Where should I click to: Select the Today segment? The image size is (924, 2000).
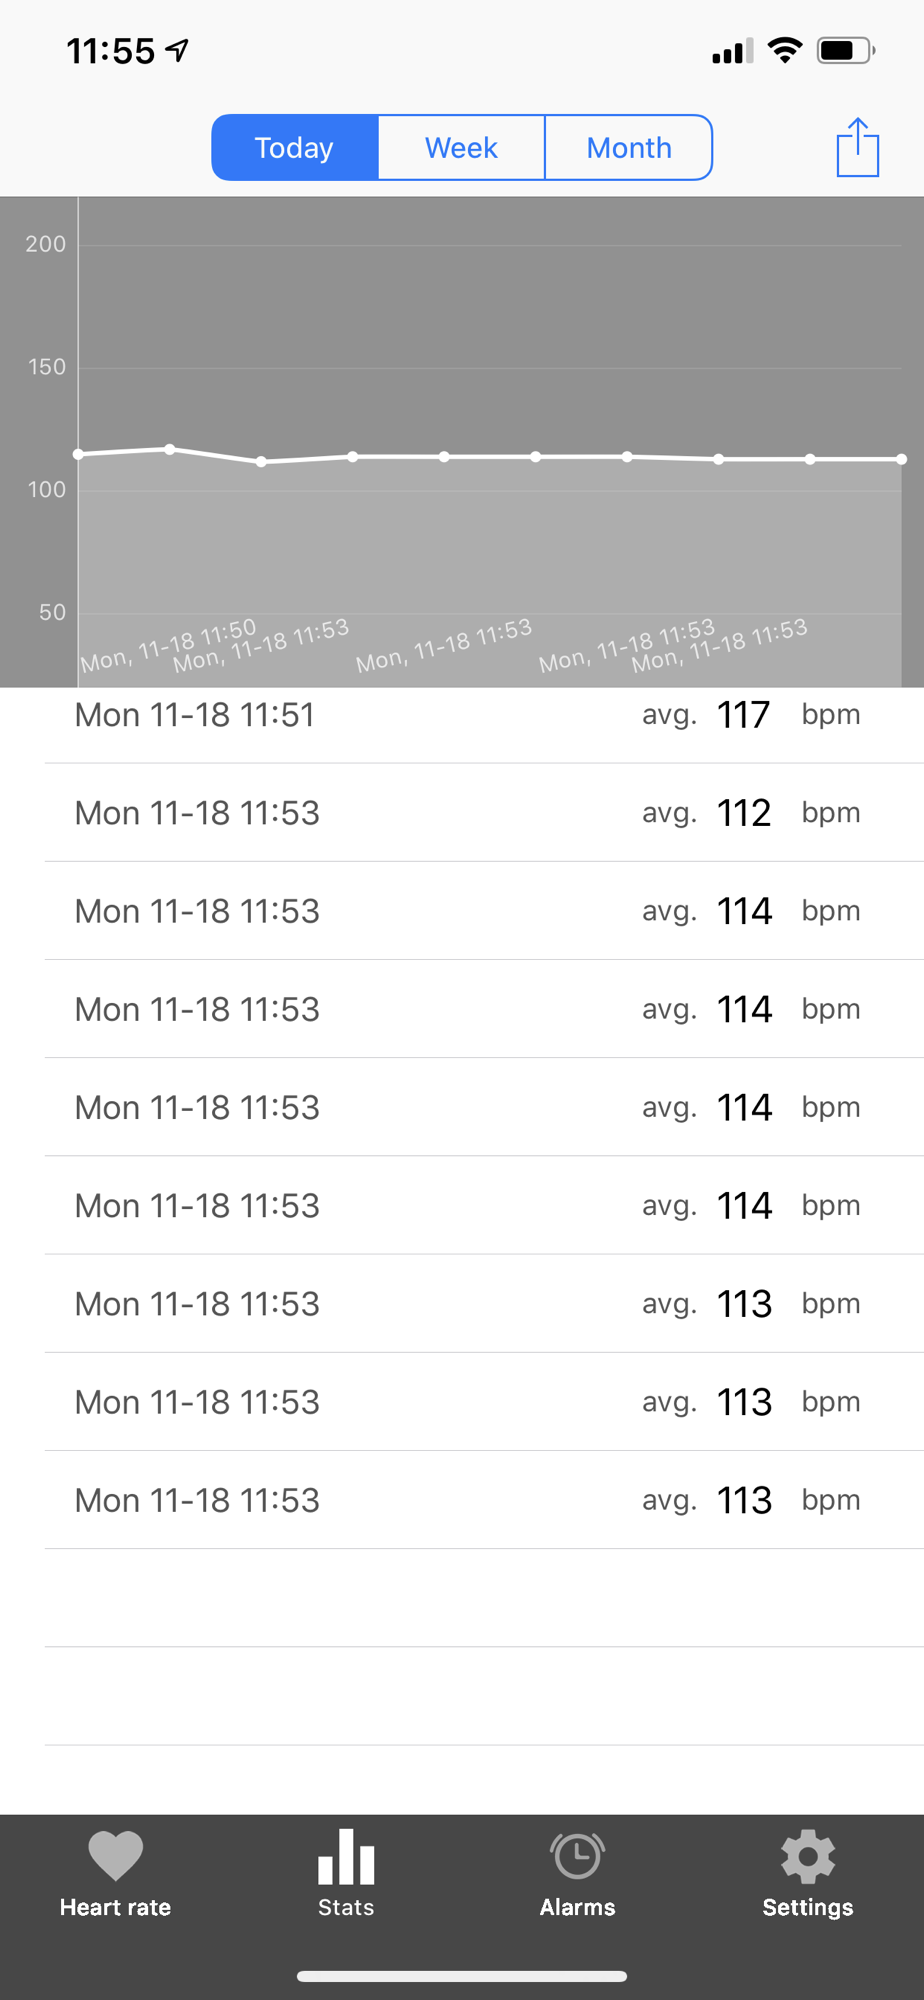click(294, 147)
